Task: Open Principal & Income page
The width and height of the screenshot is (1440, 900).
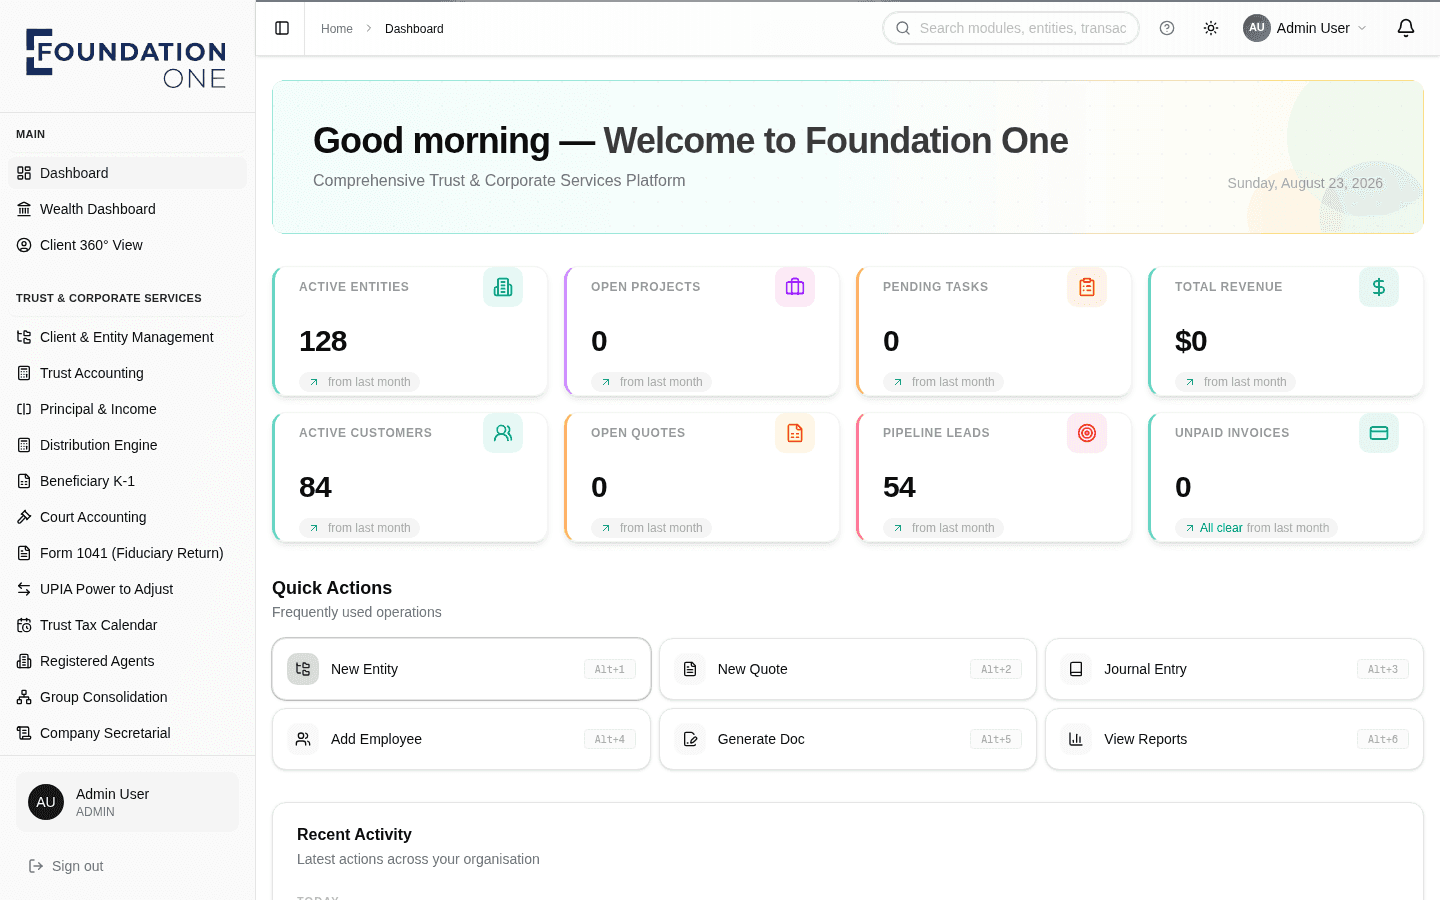Action: click(x=127, y=409)
